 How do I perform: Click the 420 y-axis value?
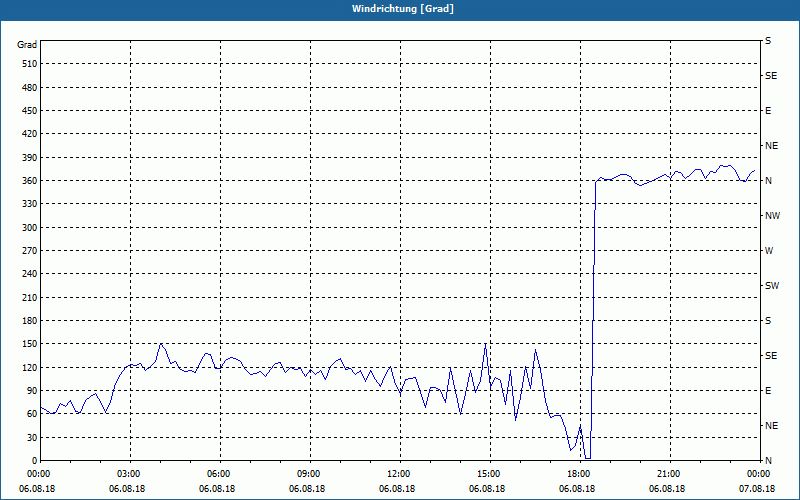point(30,134)
